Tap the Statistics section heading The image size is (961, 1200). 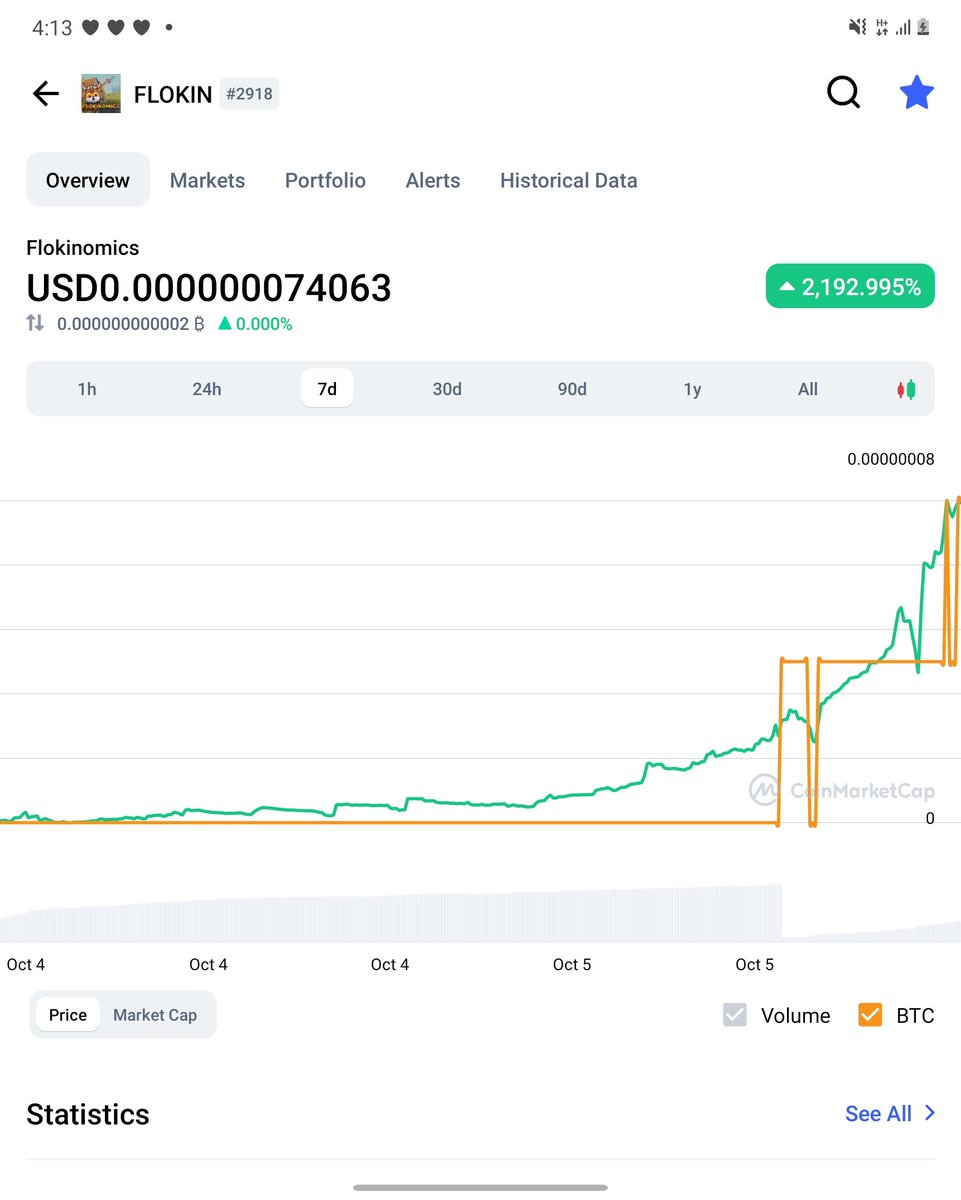pyautogui.click(x=88, y=1114)
